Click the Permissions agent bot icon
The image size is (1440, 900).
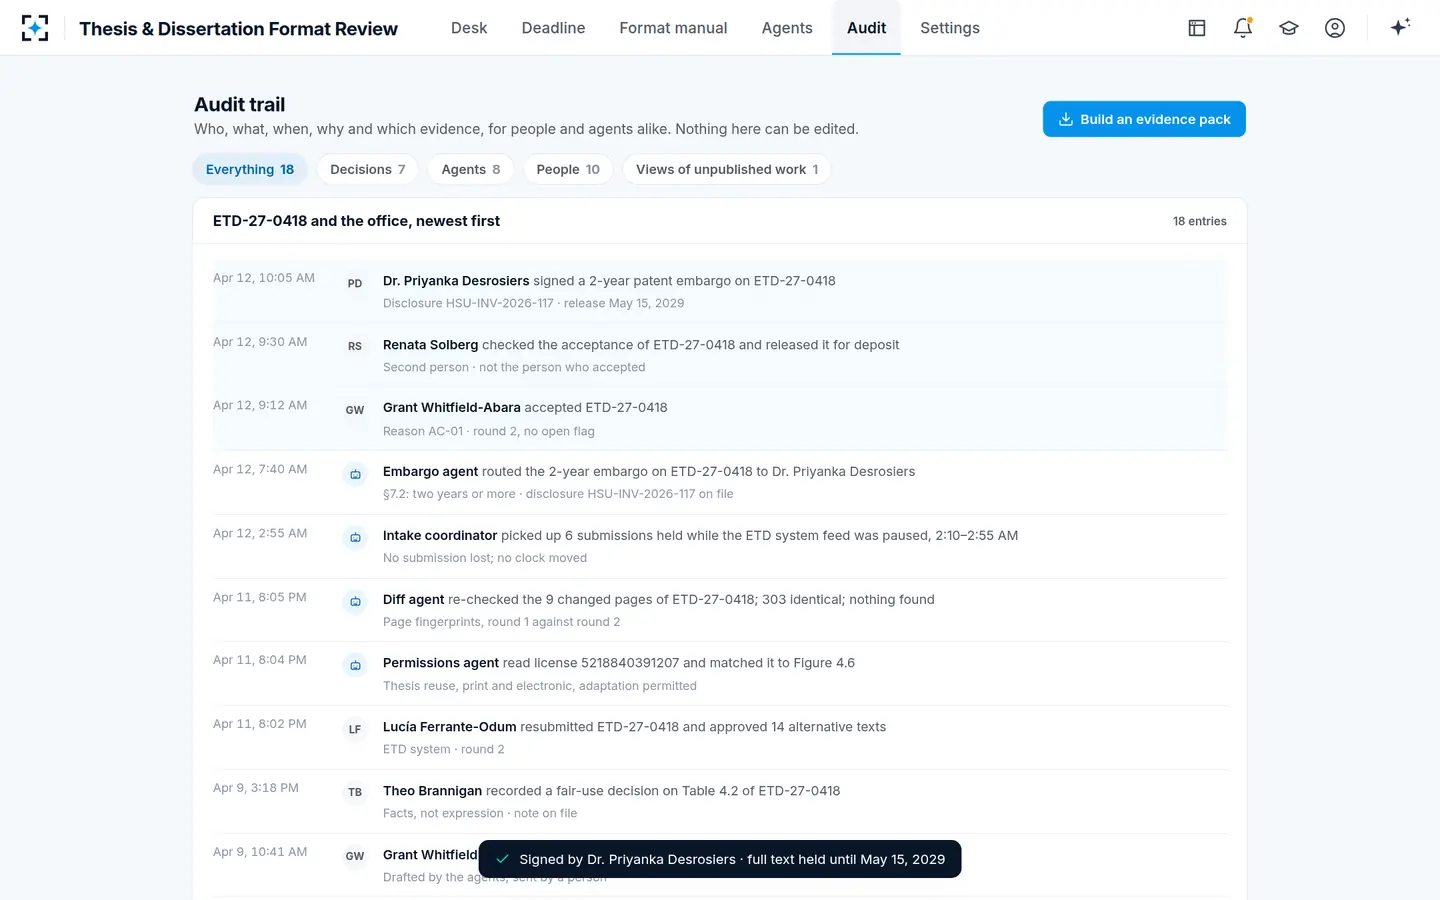(x=355, y=665)
